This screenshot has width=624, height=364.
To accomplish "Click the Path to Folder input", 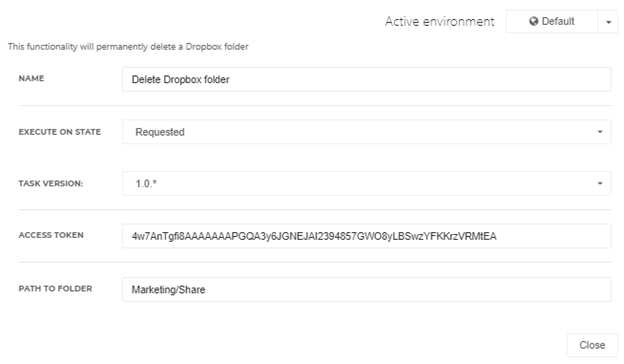I will click(367, 290).
